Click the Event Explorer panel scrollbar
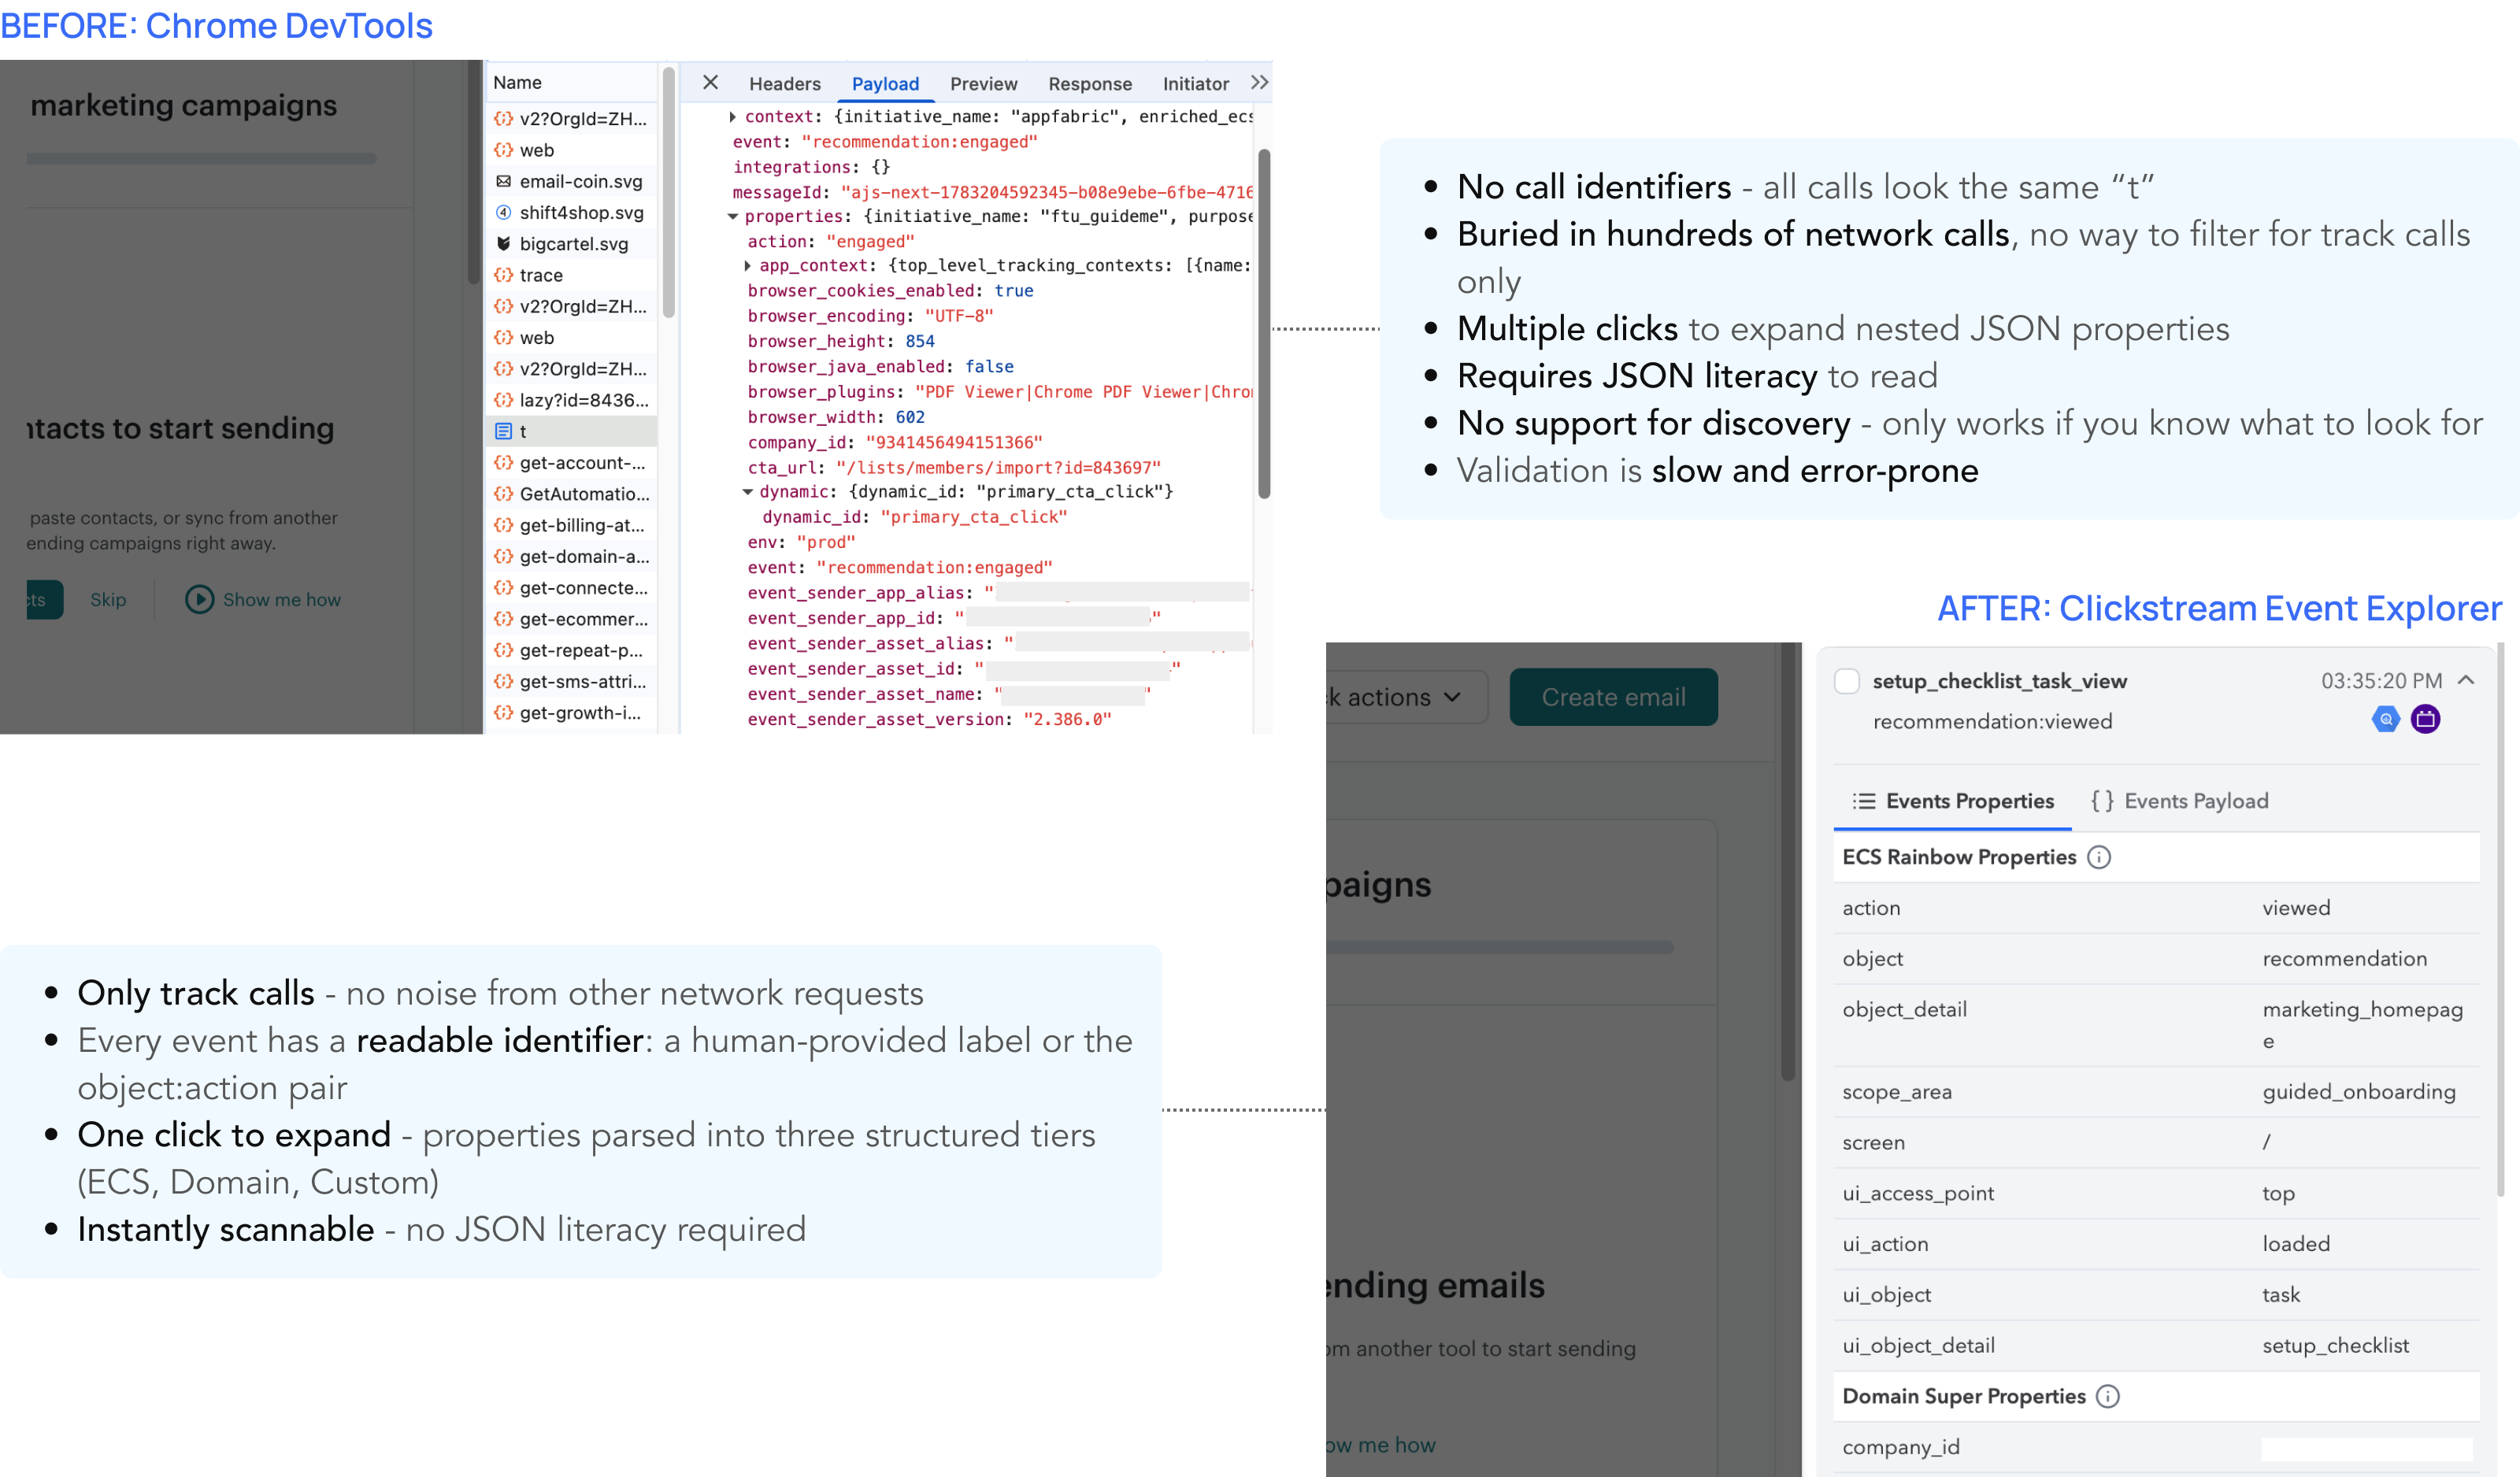The width and height of the screenshot is (2520, 1477). 2501,920
